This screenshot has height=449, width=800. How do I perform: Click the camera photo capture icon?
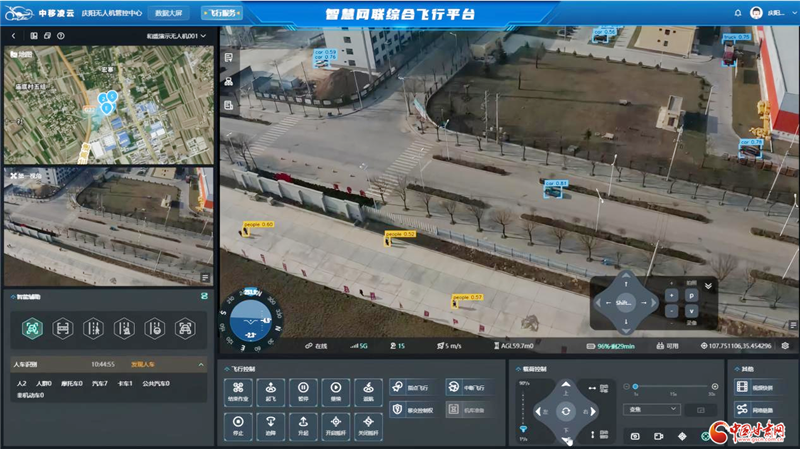click(635, 436)
